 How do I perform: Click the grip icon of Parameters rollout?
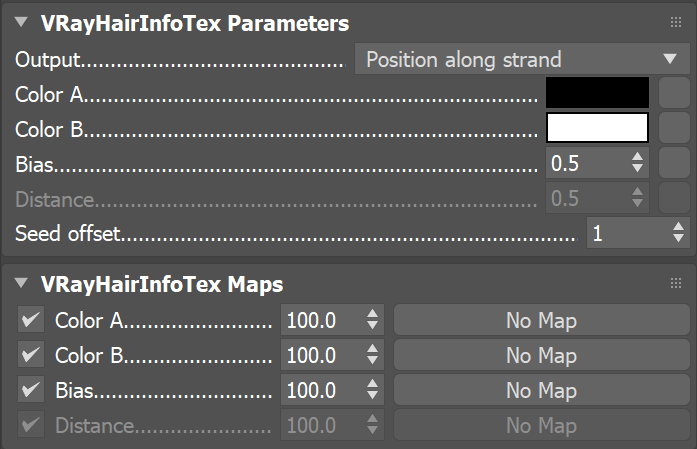pos(676,22)
